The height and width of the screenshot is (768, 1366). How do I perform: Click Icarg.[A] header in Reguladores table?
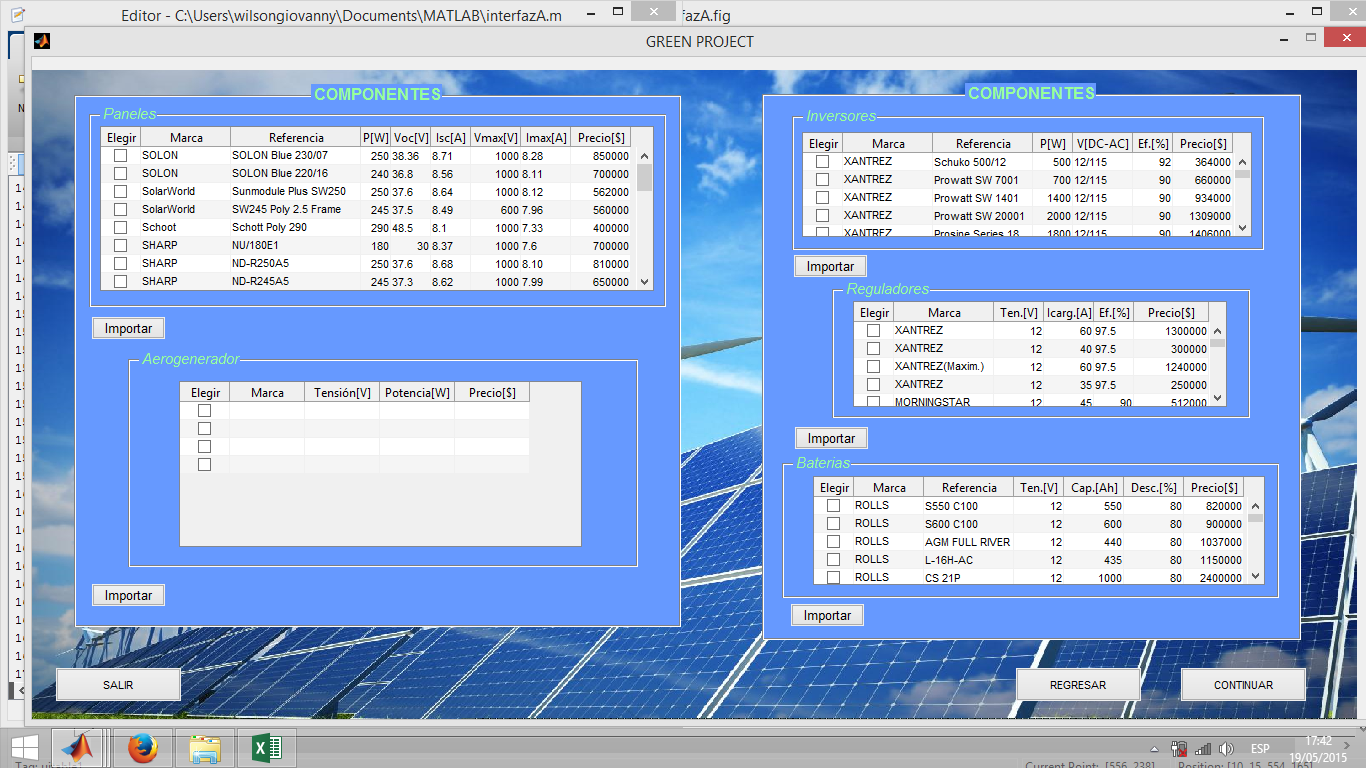coord(1068,313)
